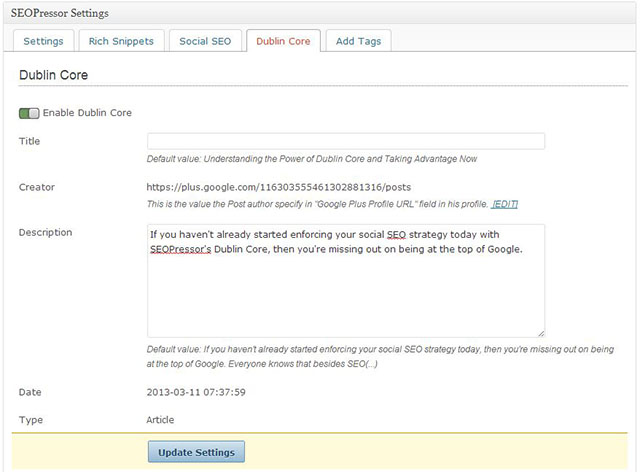Click into the Title input field
640x472 pixels.
click(x=346, y=141)
